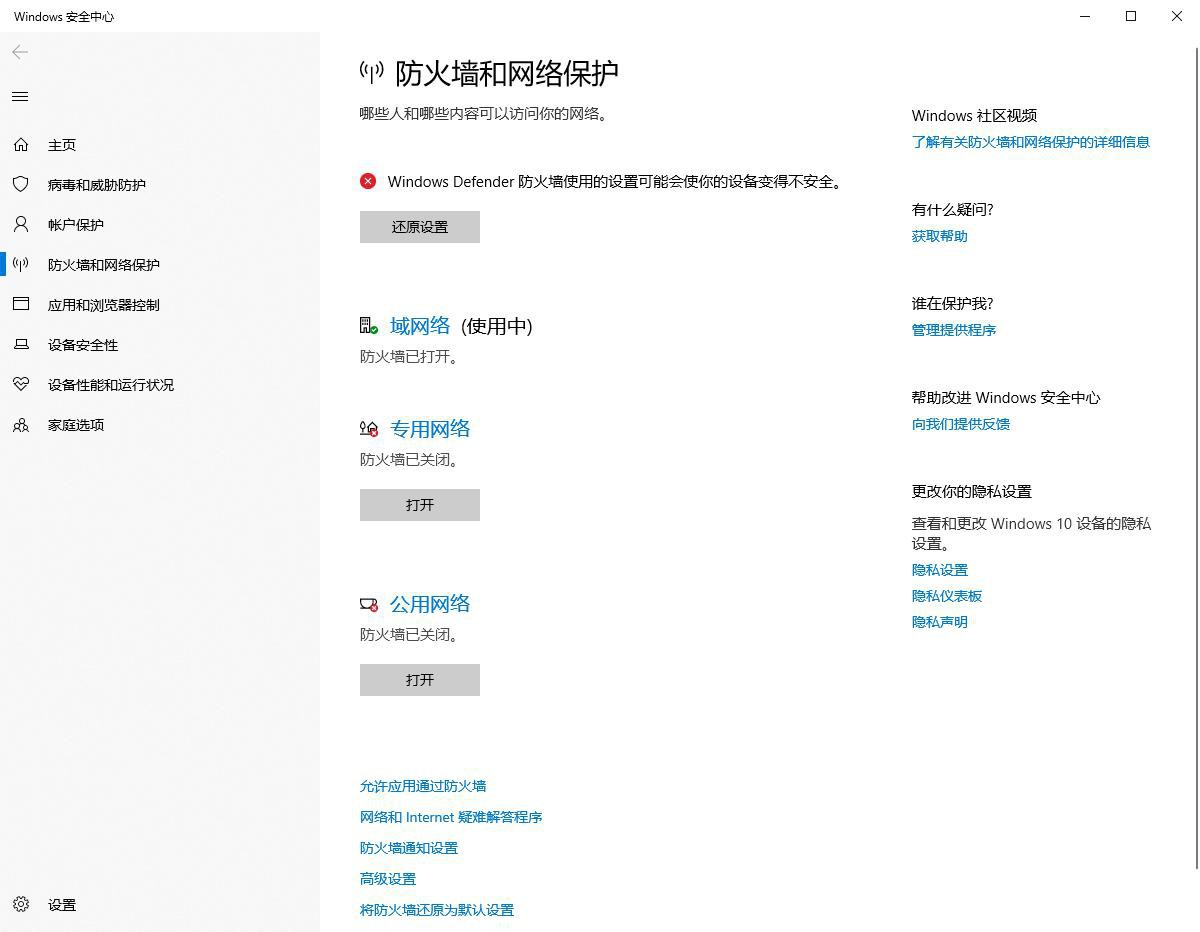Open the 隐私设置 link

940,570
